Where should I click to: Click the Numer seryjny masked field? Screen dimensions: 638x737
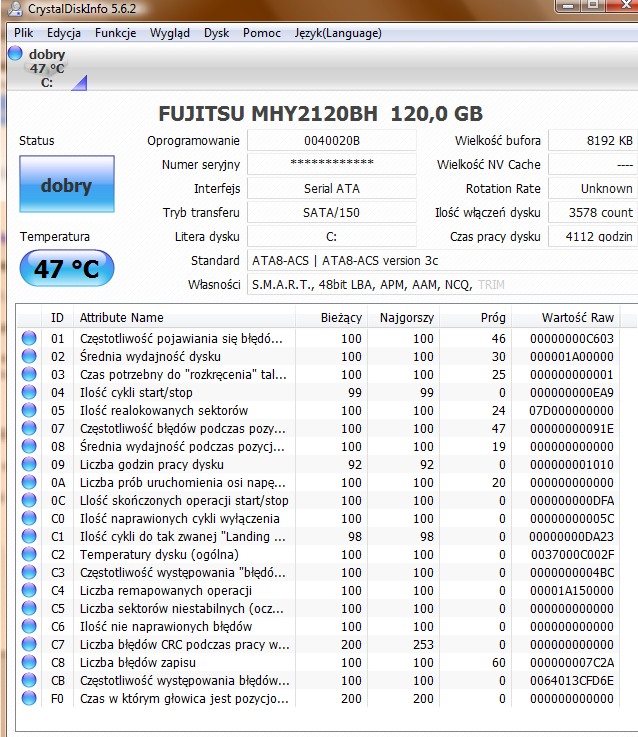point(332,165)
